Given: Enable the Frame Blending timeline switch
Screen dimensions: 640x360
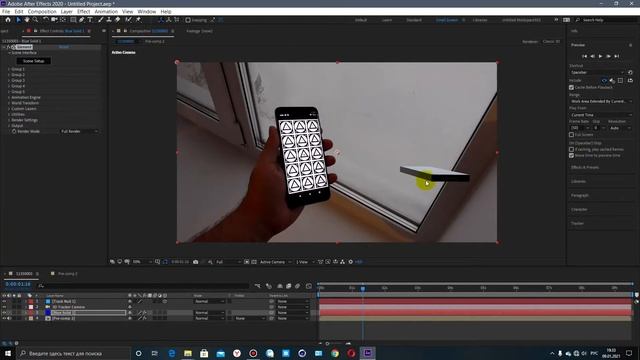Looking at the screenshot, I should tap(289, 286).
